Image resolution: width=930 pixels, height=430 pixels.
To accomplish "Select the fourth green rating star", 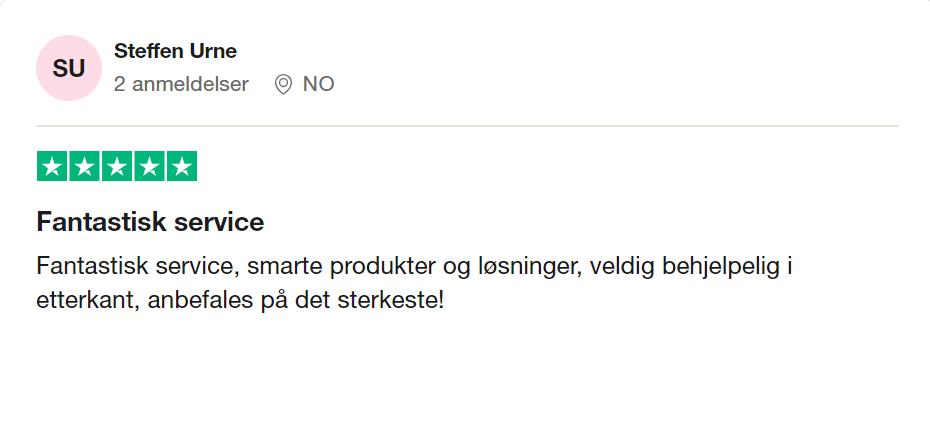I will pos(149,166).
